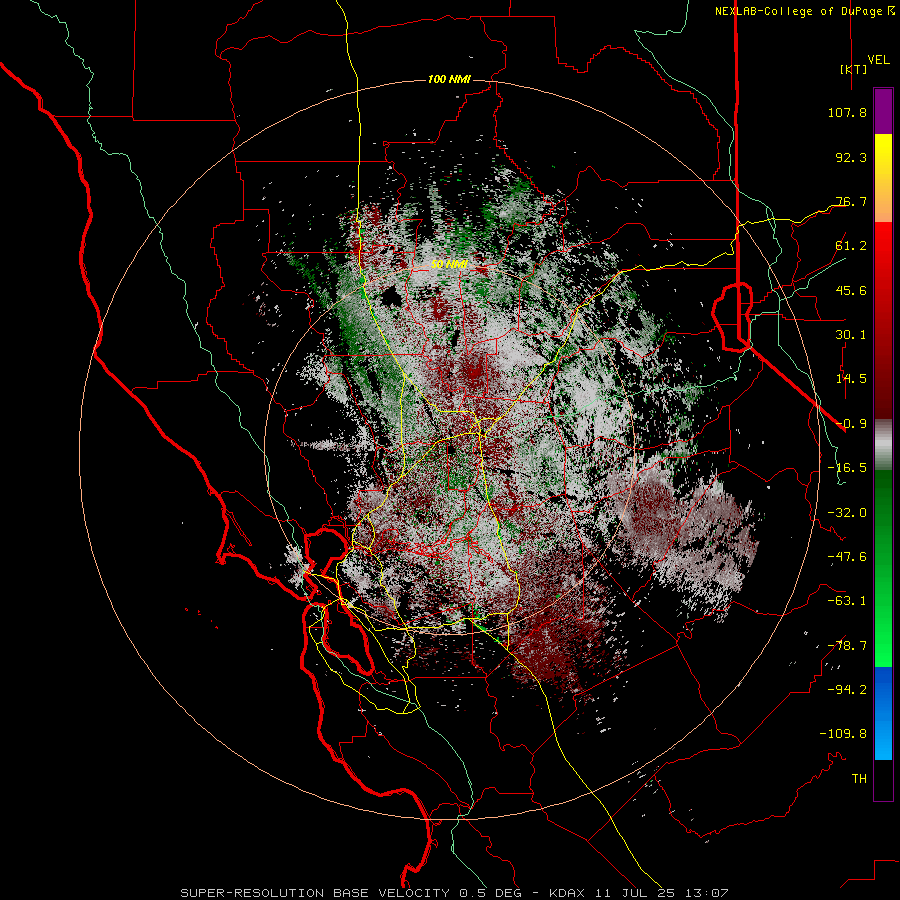Click the [KT] units label
Viewport: 900px width, 900px height.
point(854,69)
